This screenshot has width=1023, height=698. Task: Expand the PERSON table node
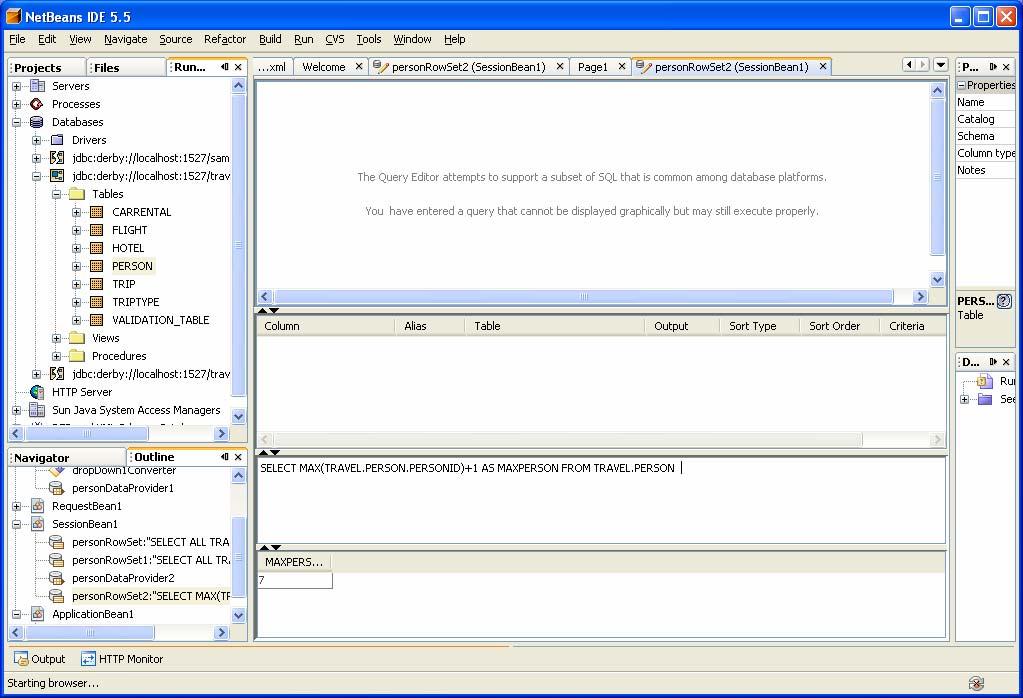click(76, 266)
